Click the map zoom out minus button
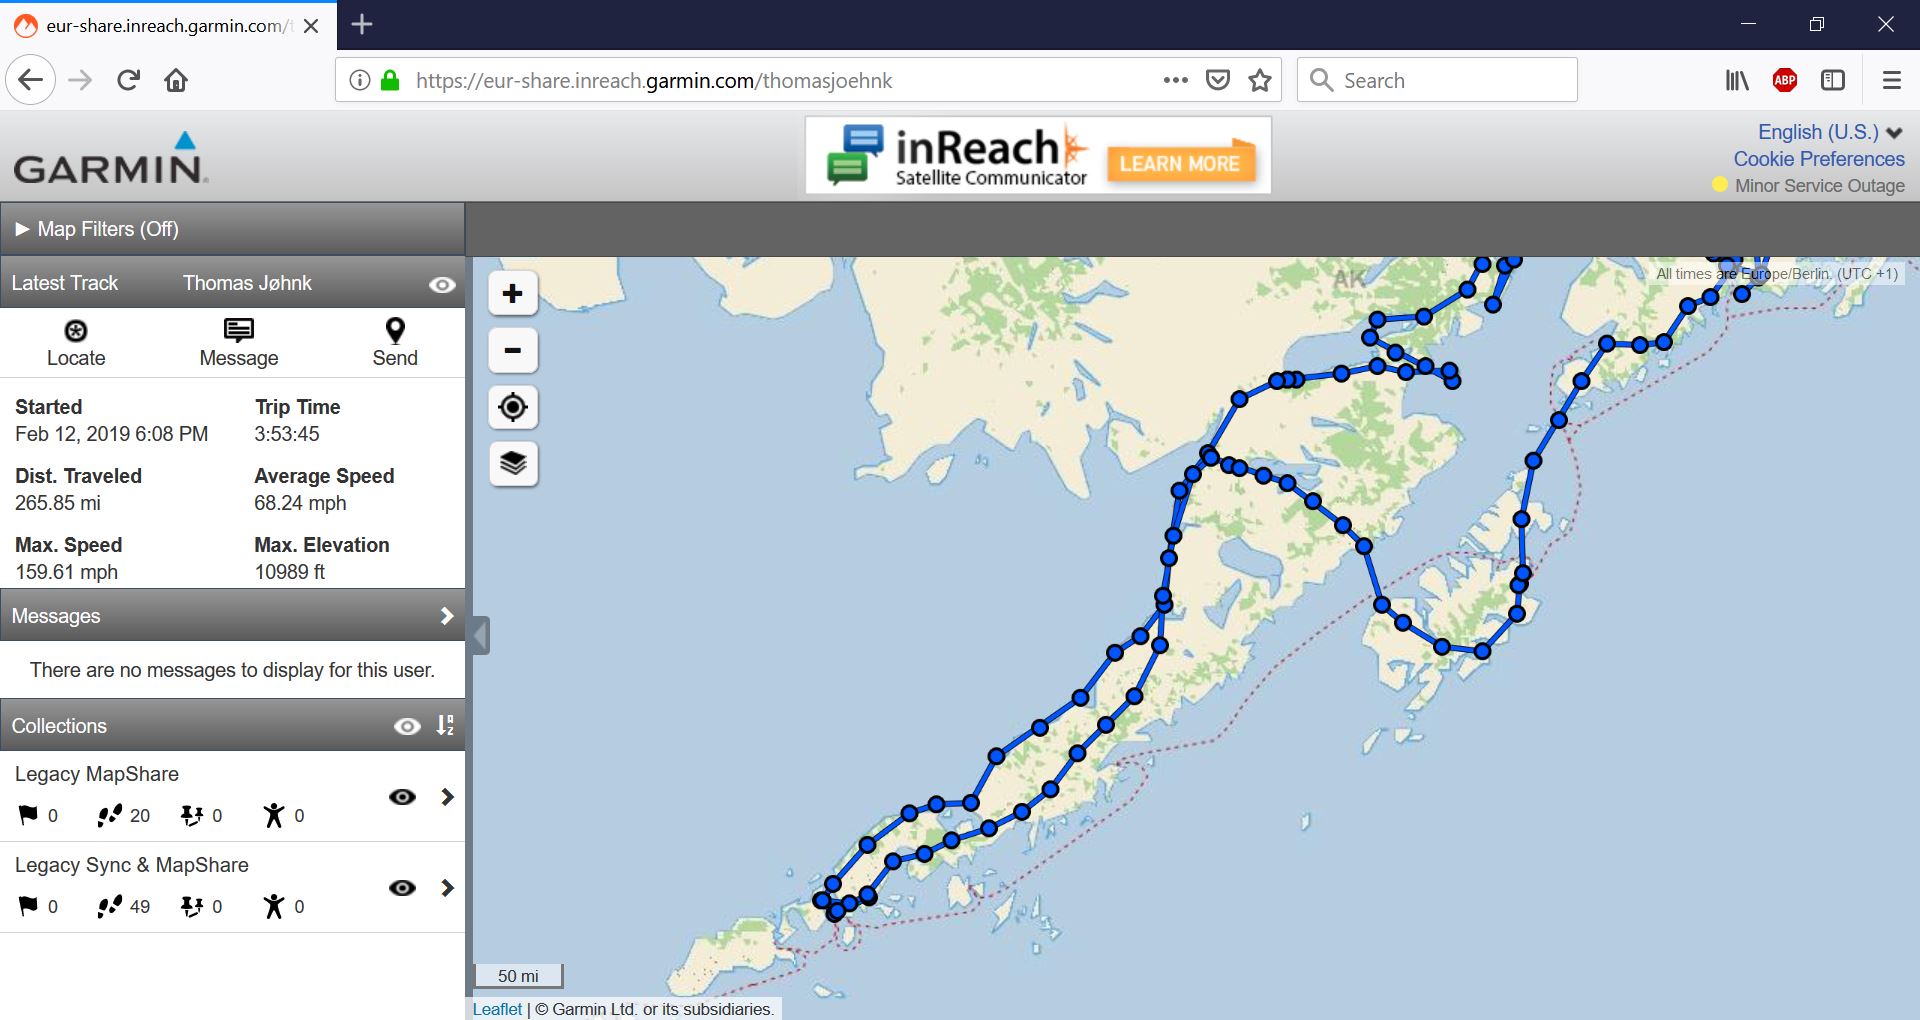 click(513, 351)
